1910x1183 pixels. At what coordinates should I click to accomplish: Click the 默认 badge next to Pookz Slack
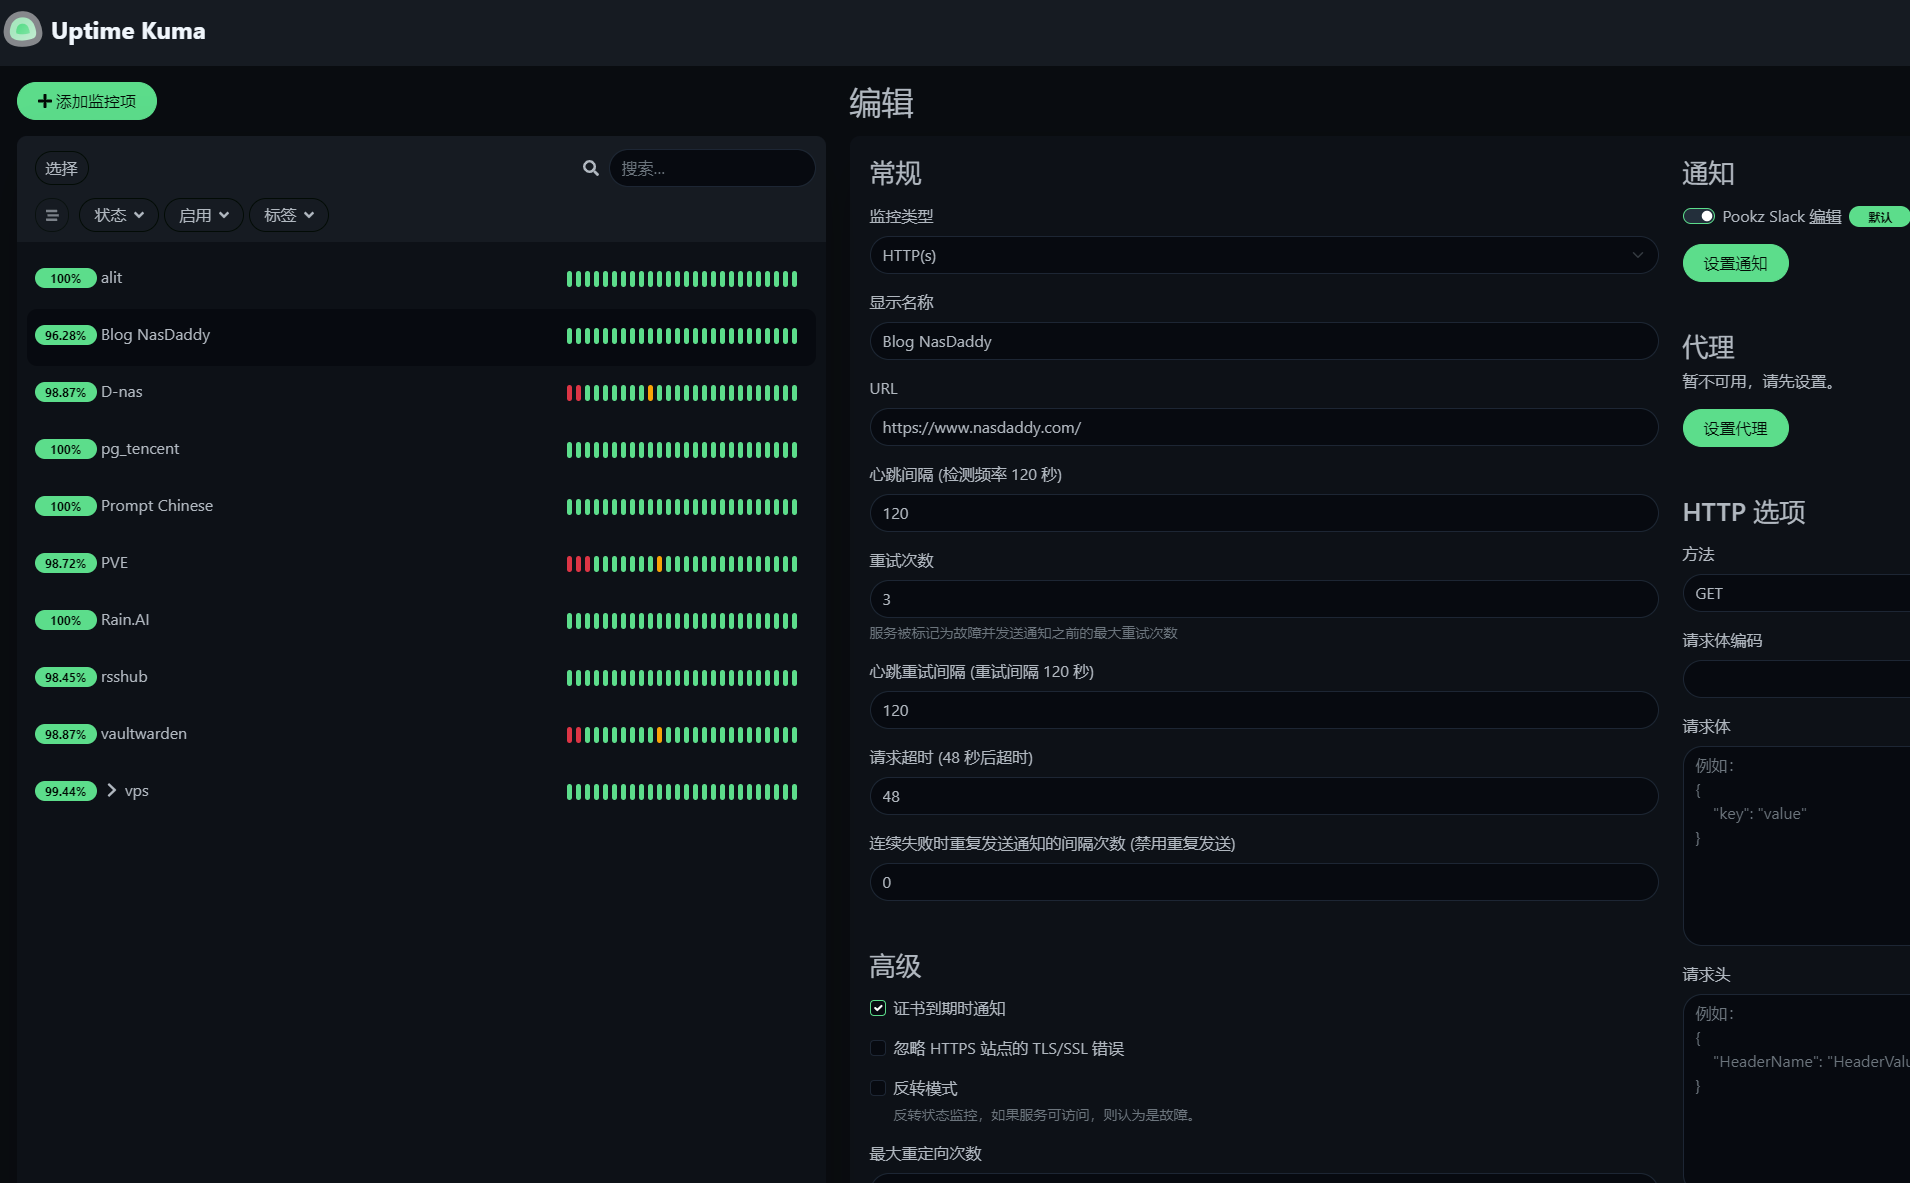pyautogui.click(x=1878, y=217)
